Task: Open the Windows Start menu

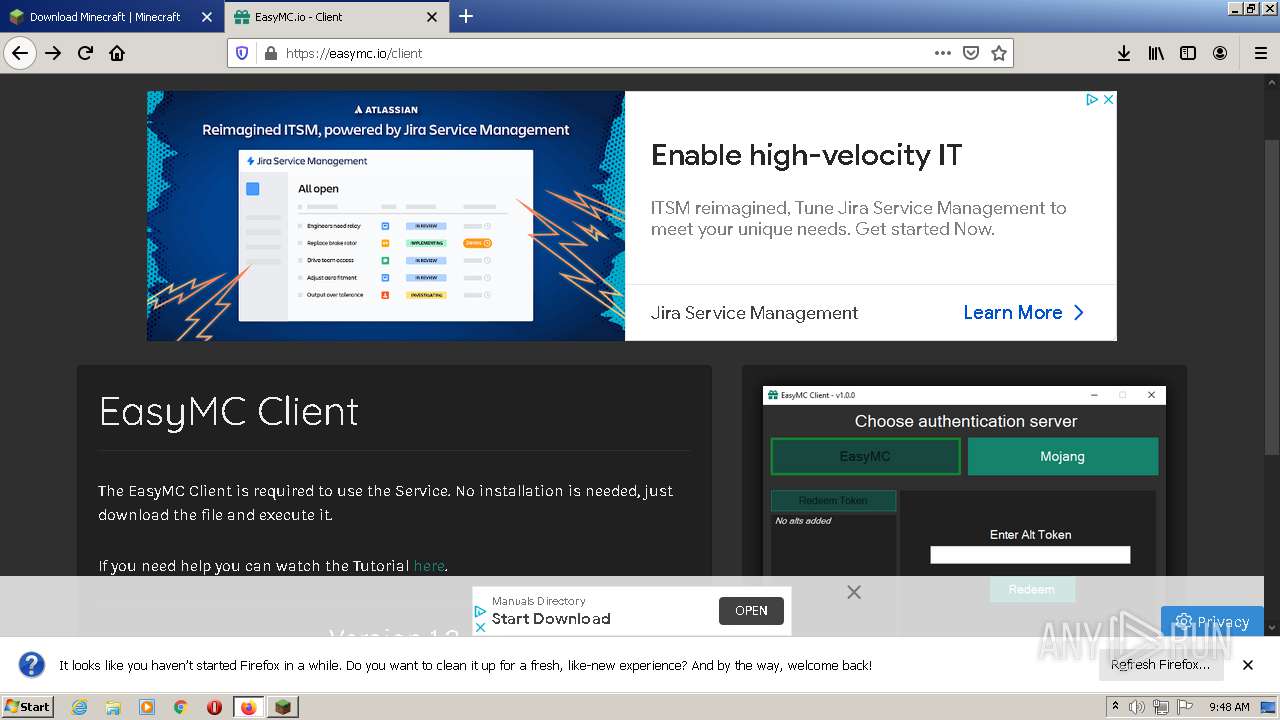Action: (x=27, y=706)
